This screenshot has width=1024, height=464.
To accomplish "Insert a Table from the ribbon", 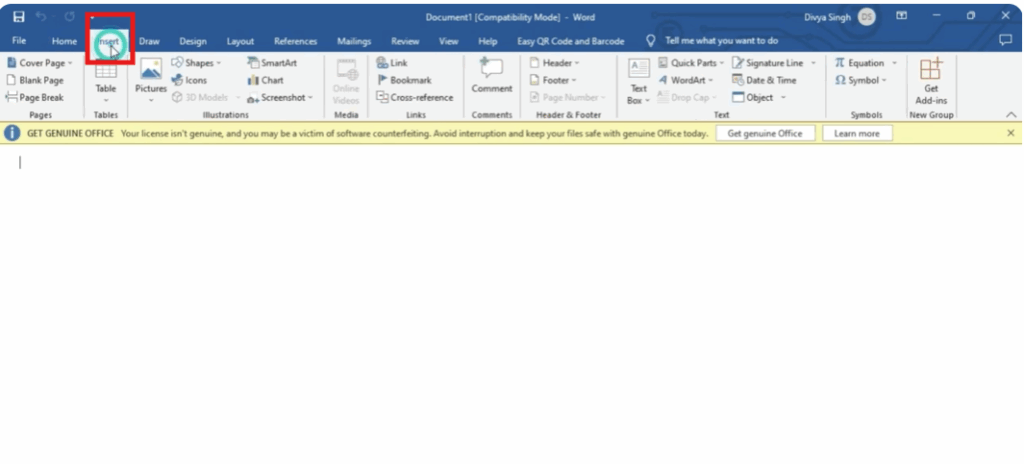I will click(x=105, y=77).
